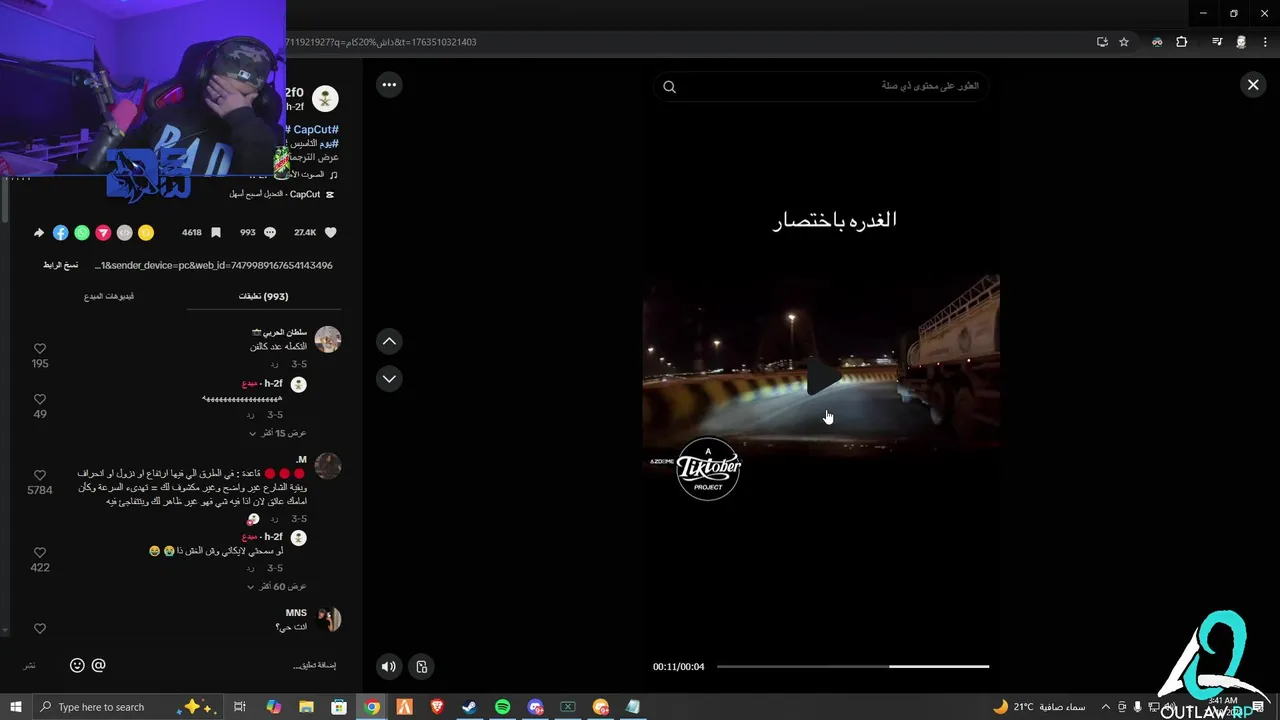Open the three-dots more options menu
The width and height of the screenshot is (1280, 720).
[389, 85]
